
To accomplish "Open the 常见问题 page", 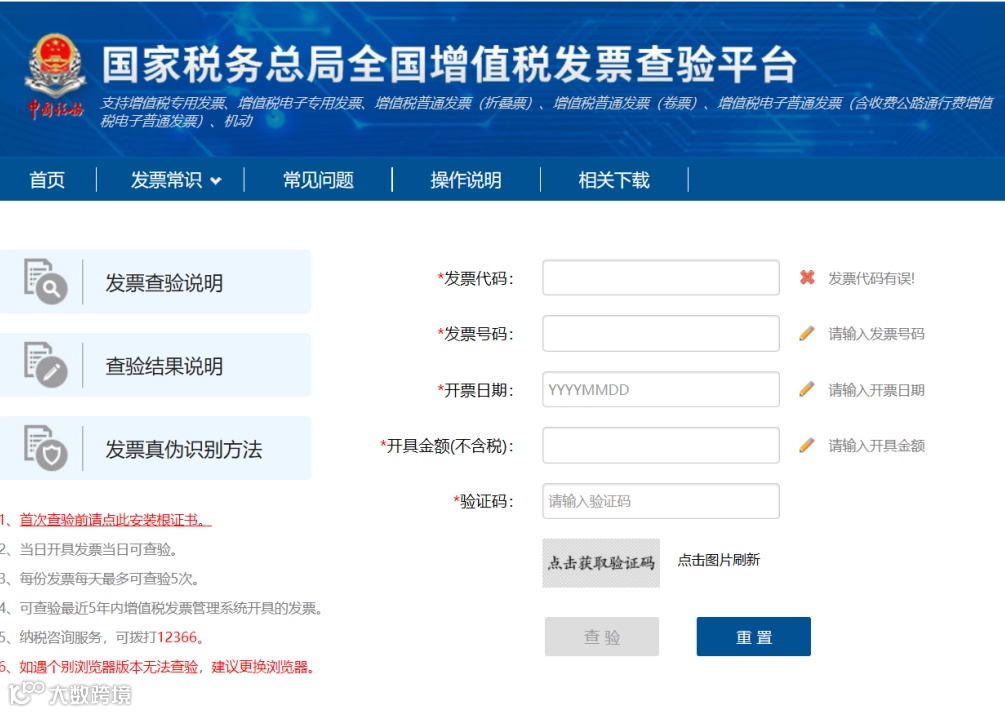I will tap(319, 180).
